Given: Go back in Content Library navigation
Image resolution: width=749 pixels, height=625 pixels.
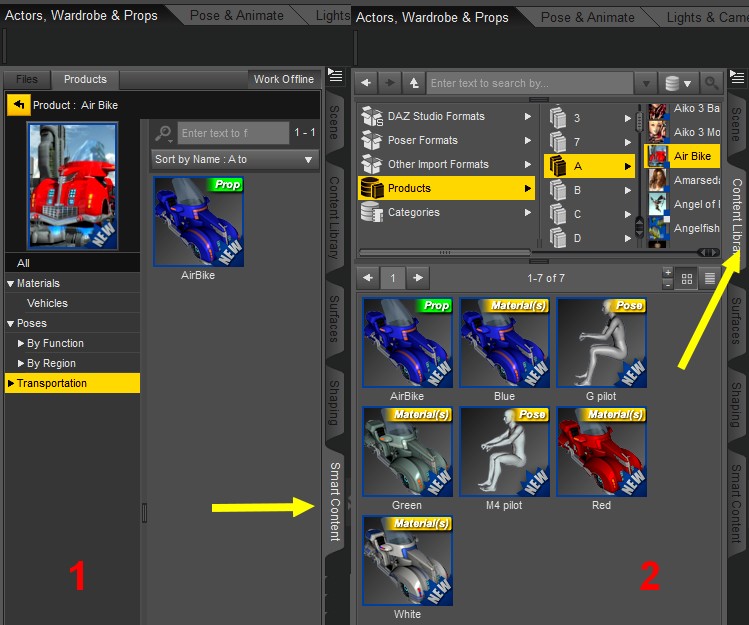Looking at the screenshot, I should [366, 83].
